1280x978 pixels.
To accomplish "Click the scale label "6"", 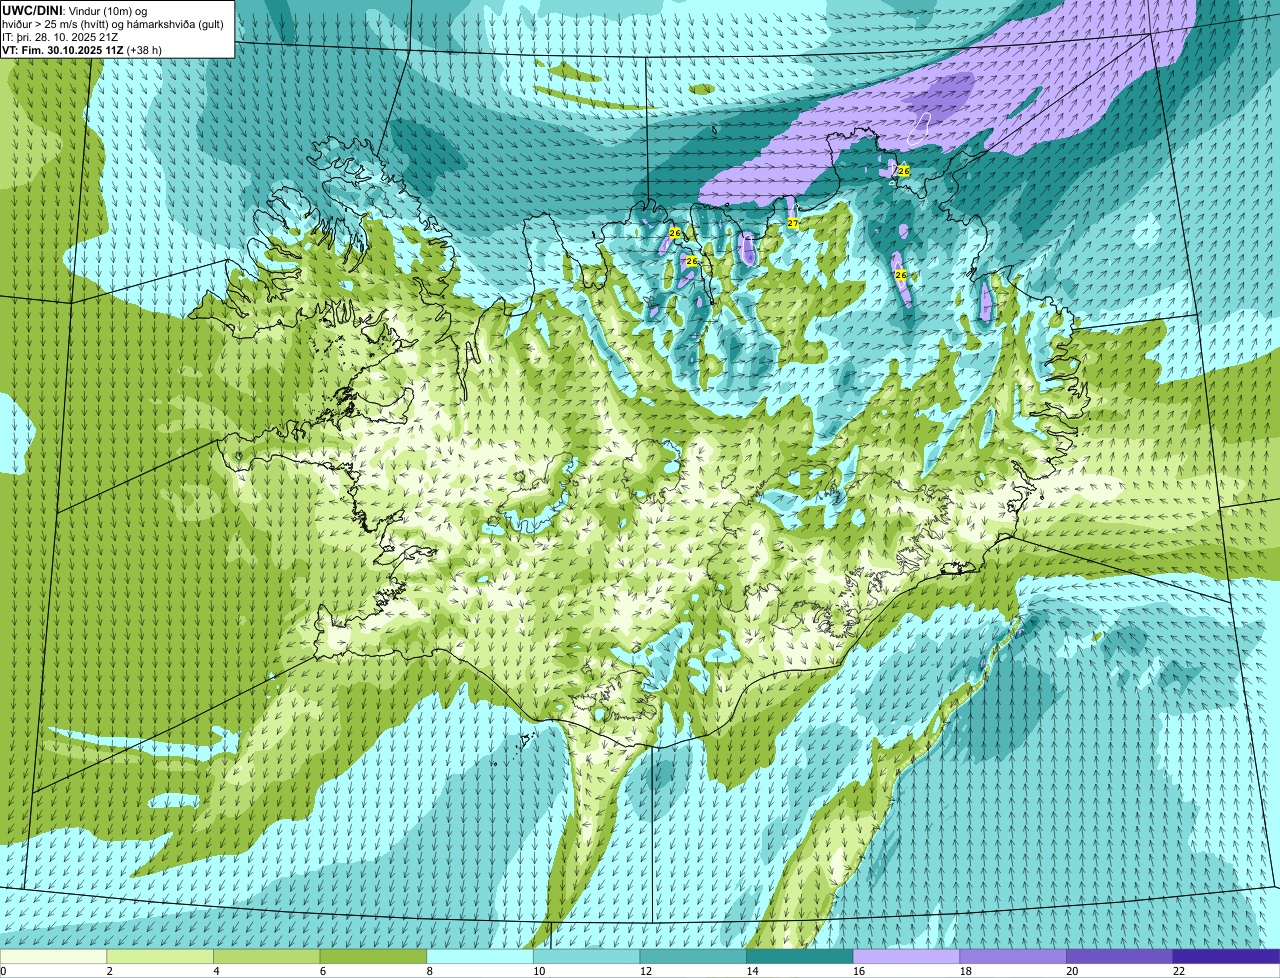I will point(322,971).
